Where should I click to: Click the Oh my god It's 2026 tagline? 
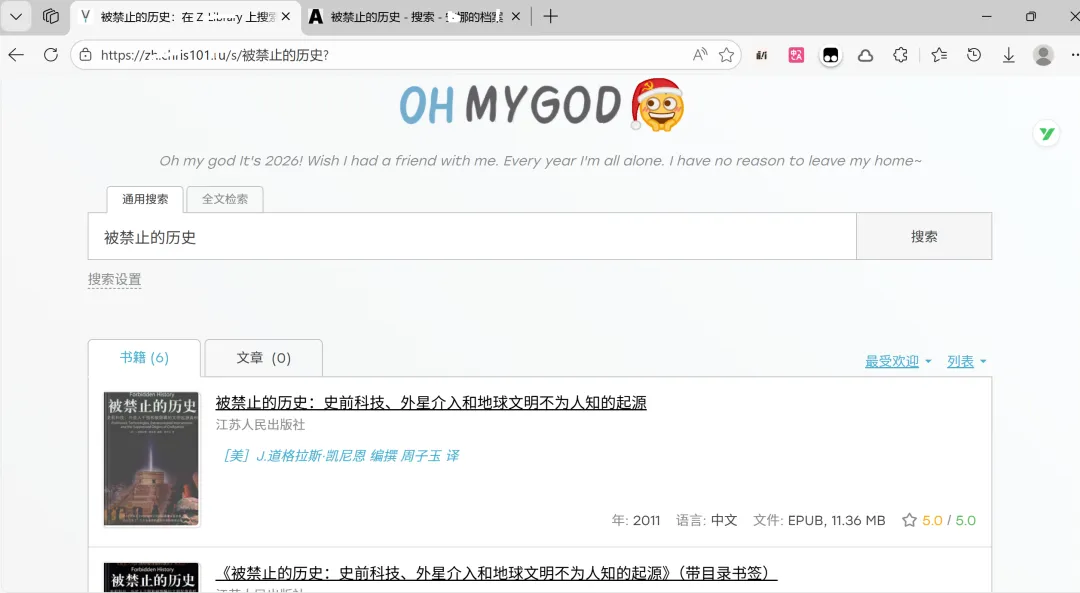[x=541, y=160]
